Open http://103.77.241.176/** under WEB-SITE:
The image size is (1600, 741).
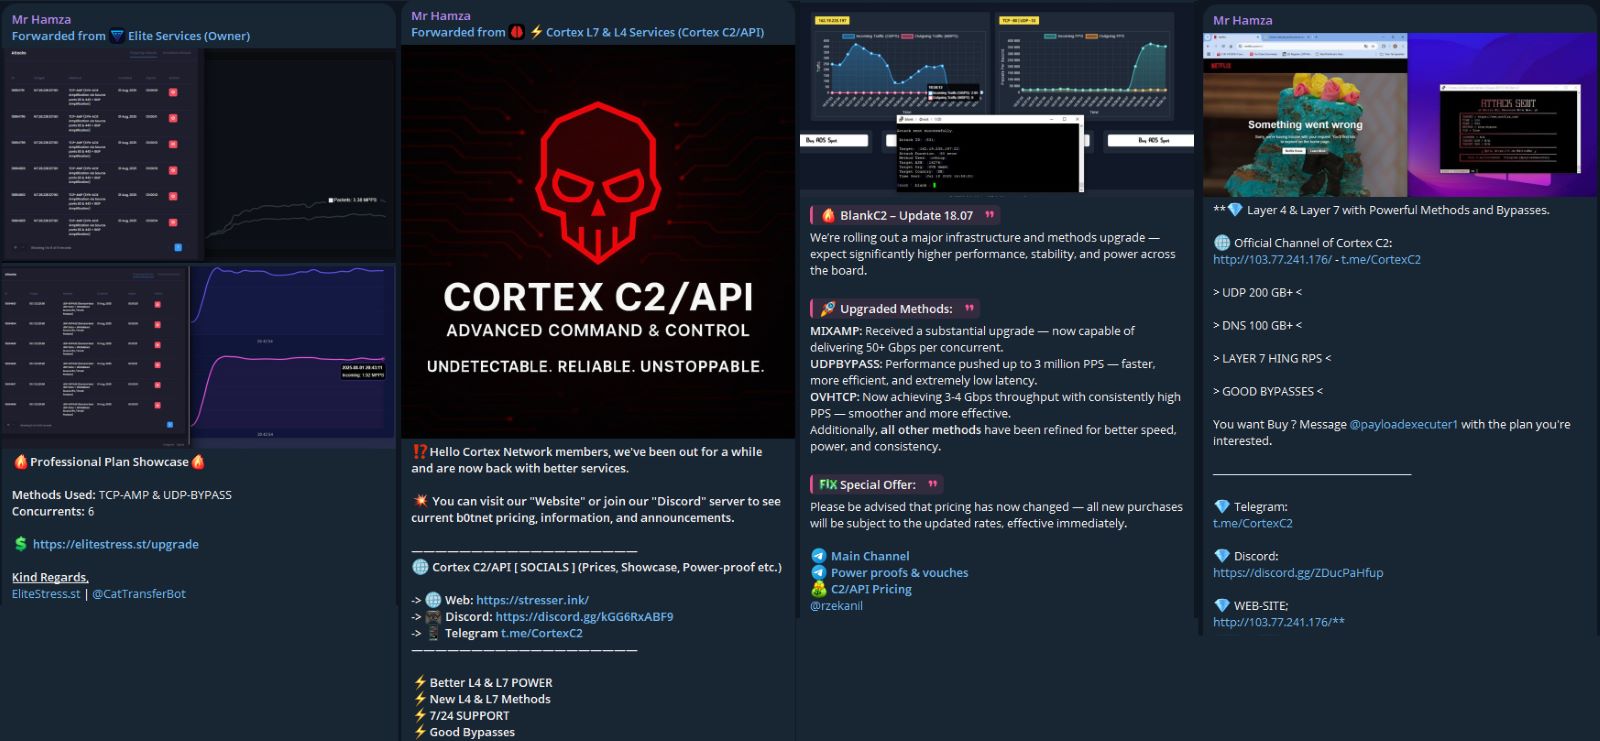coord(1279,622)
